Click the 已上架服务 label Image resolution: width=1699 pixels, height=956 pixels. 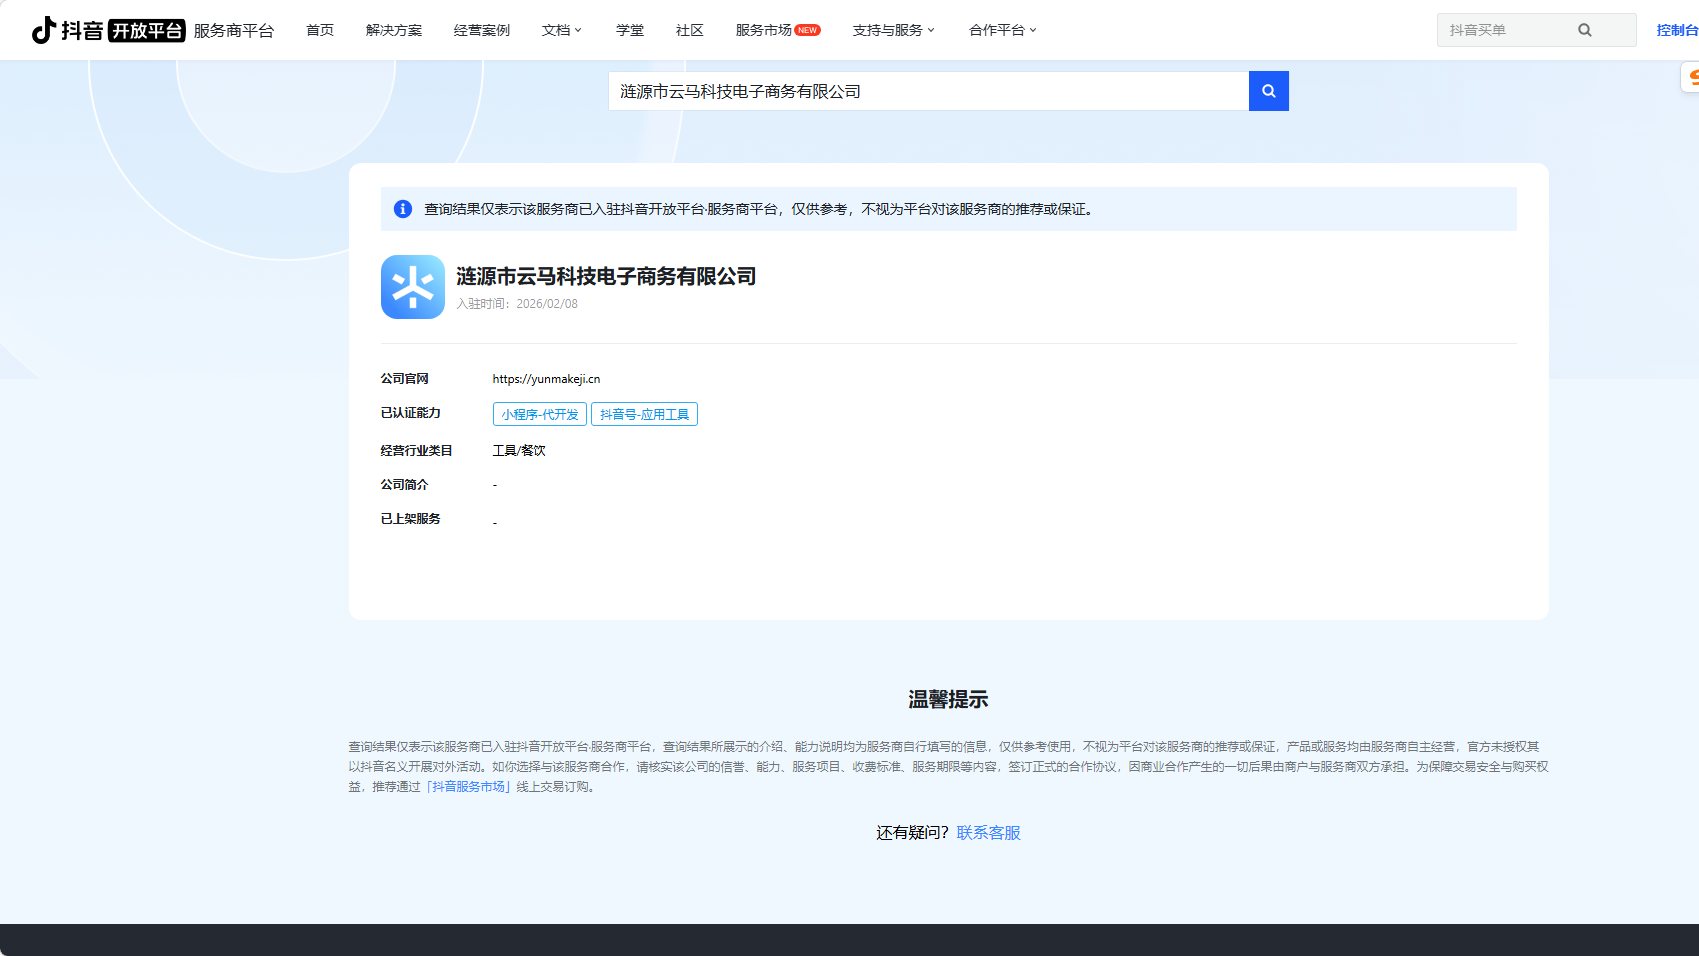(x=410, y=519)
